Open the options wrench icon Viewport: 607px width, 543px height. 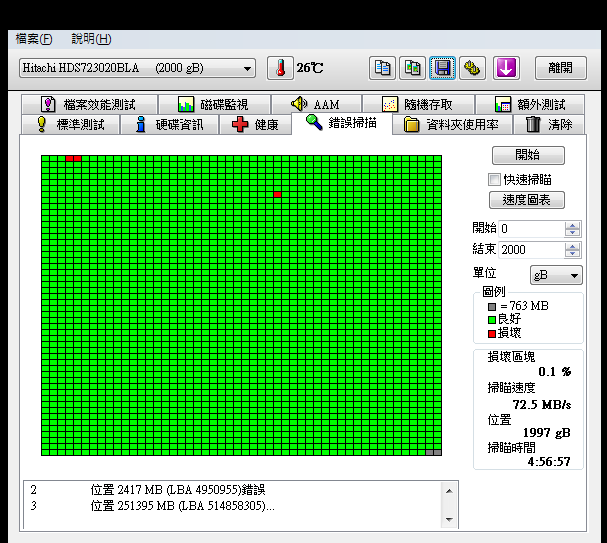click(x=472, y=68)
